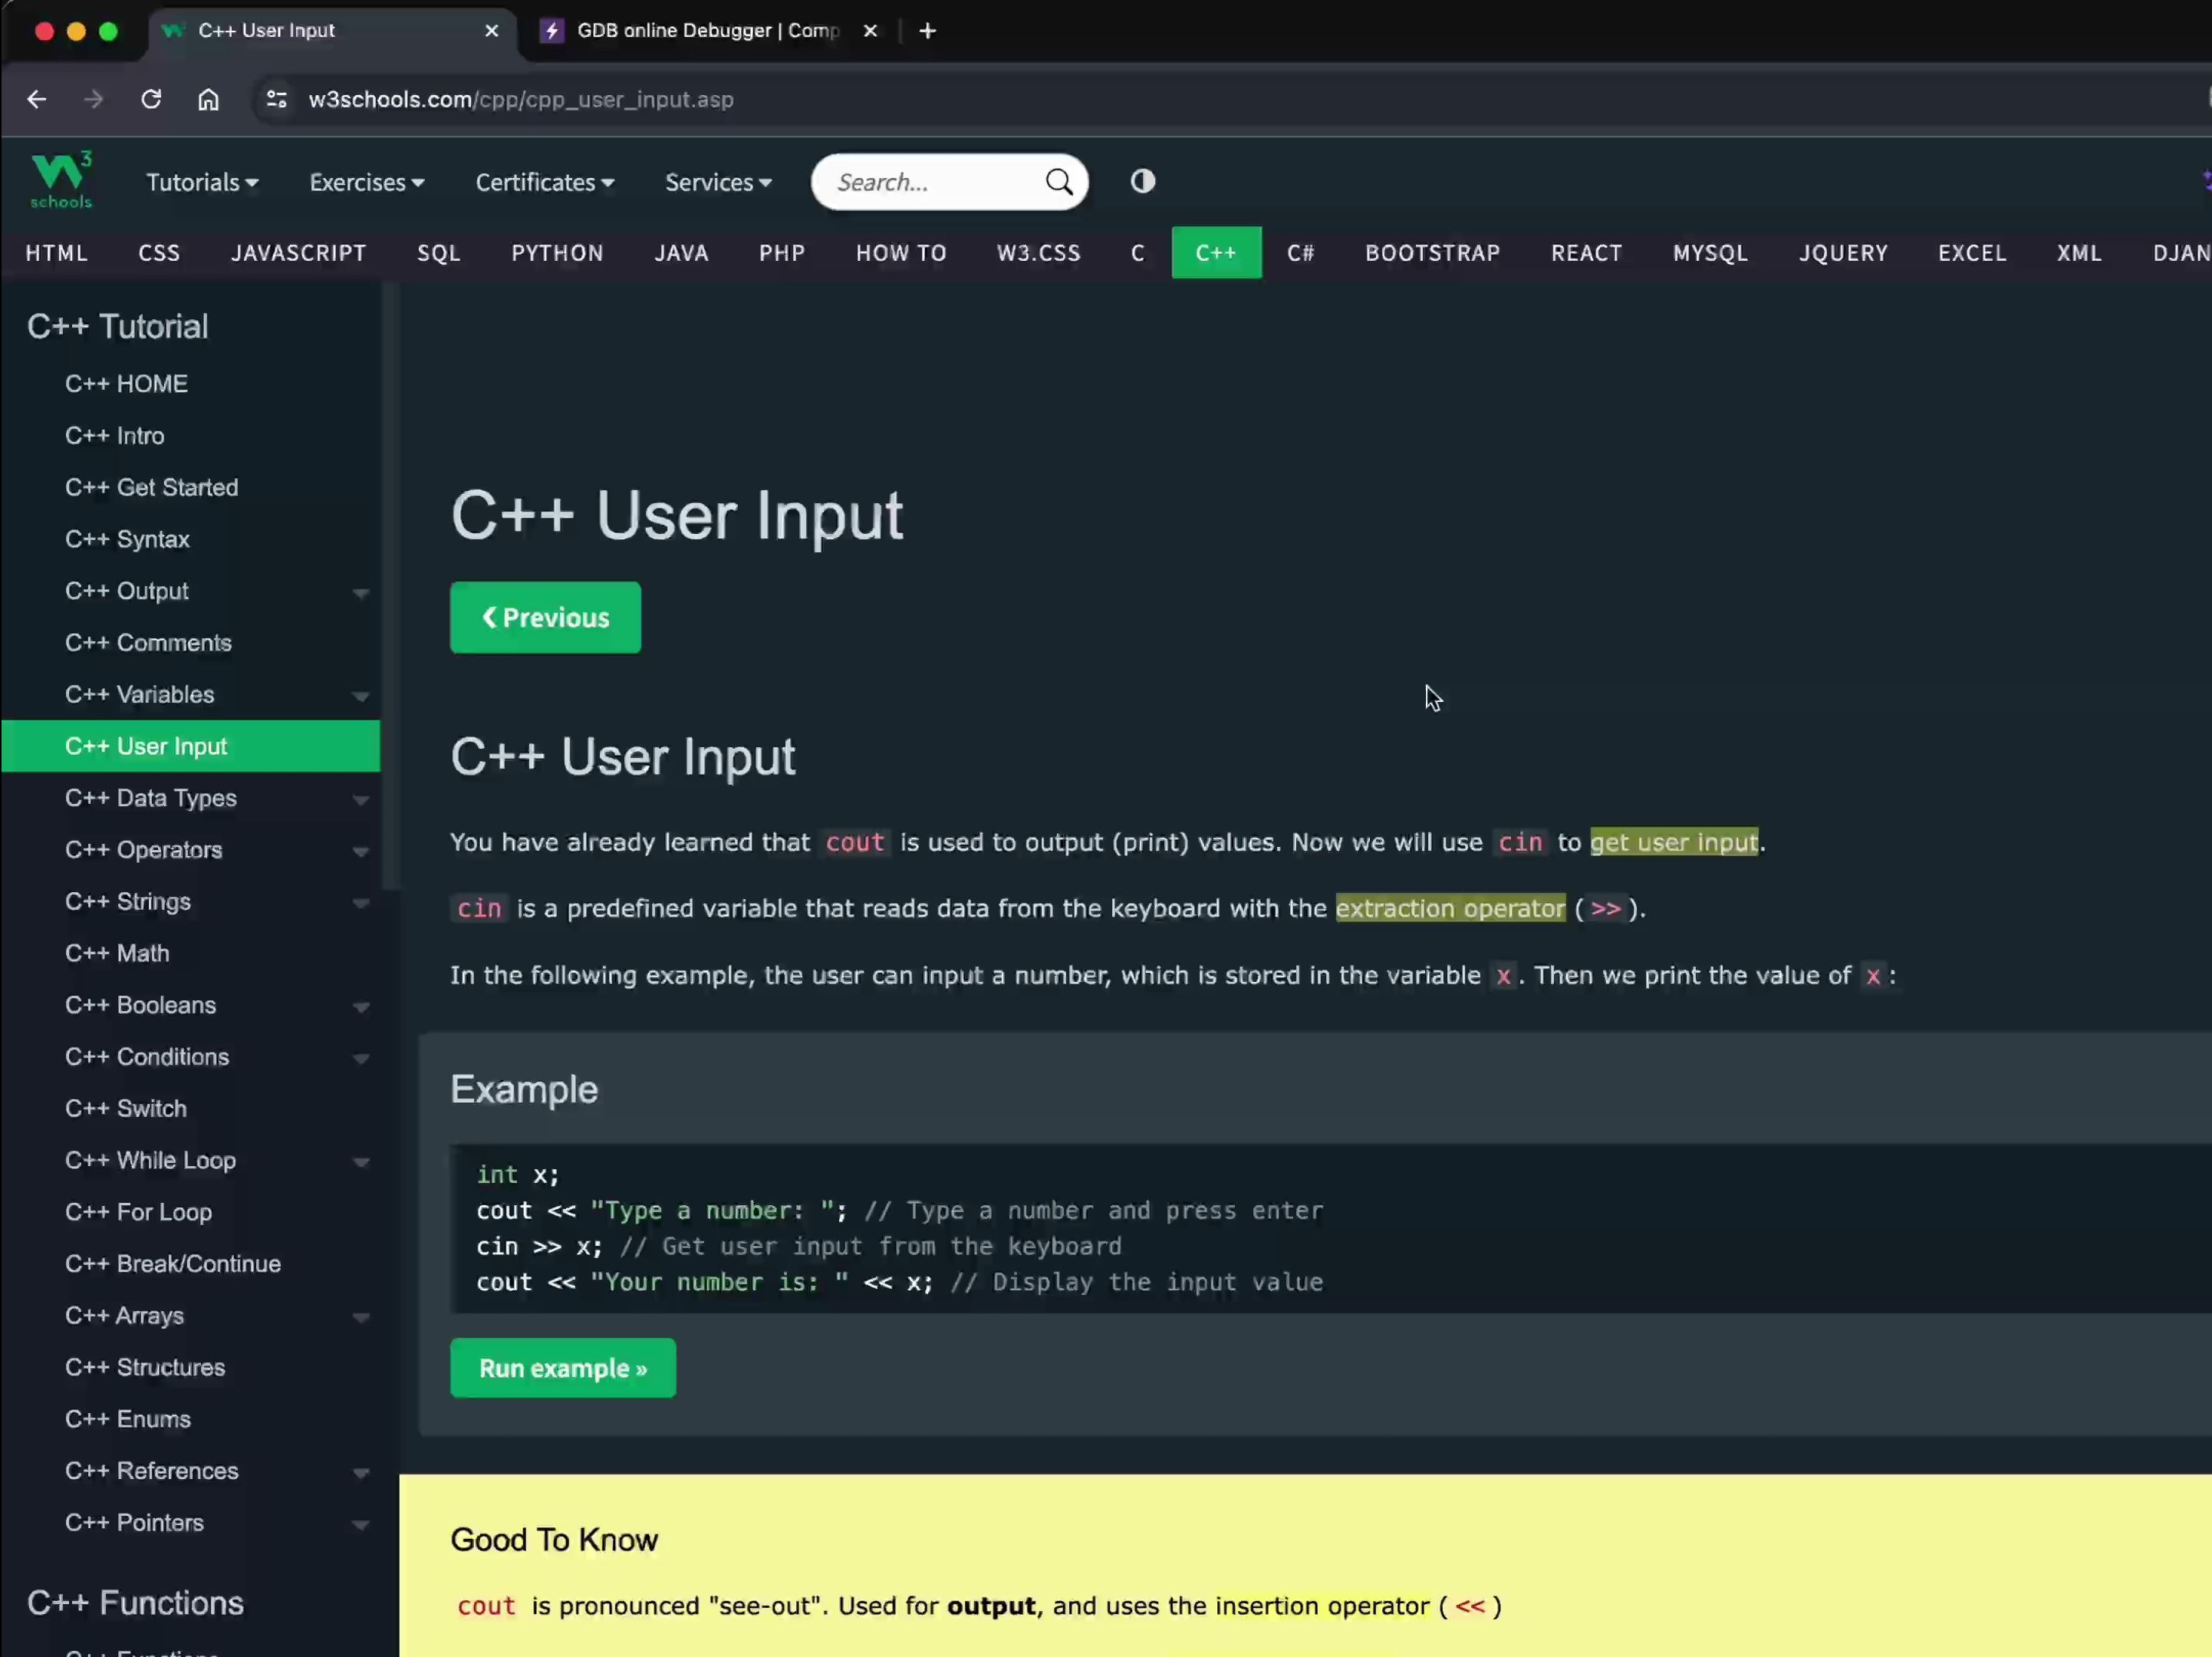Click the Run example button

click(x=563, y=1368)
